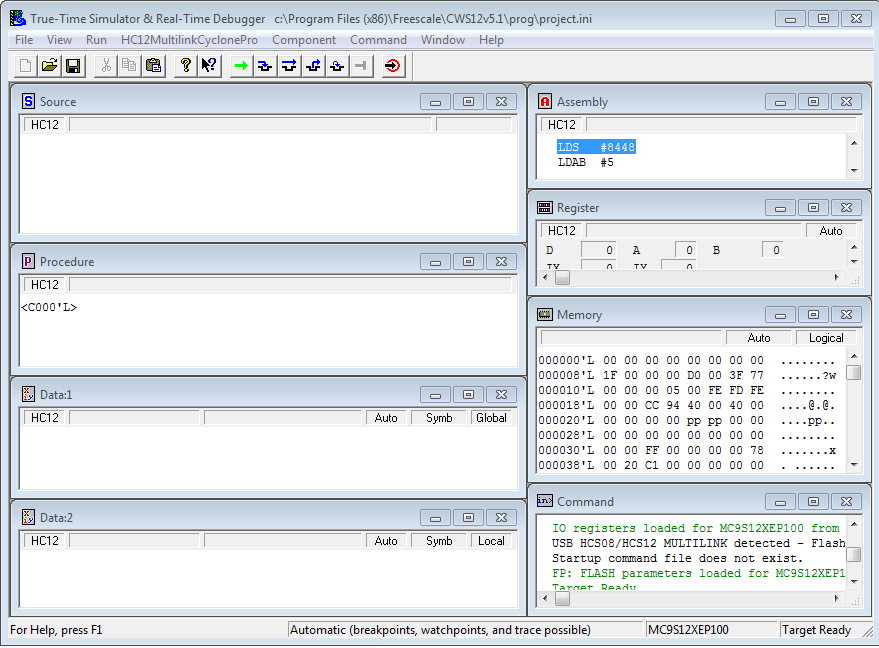Screen dimensions: 879x648
Task: Click the Source window S icon
Action: coord(28,101)
